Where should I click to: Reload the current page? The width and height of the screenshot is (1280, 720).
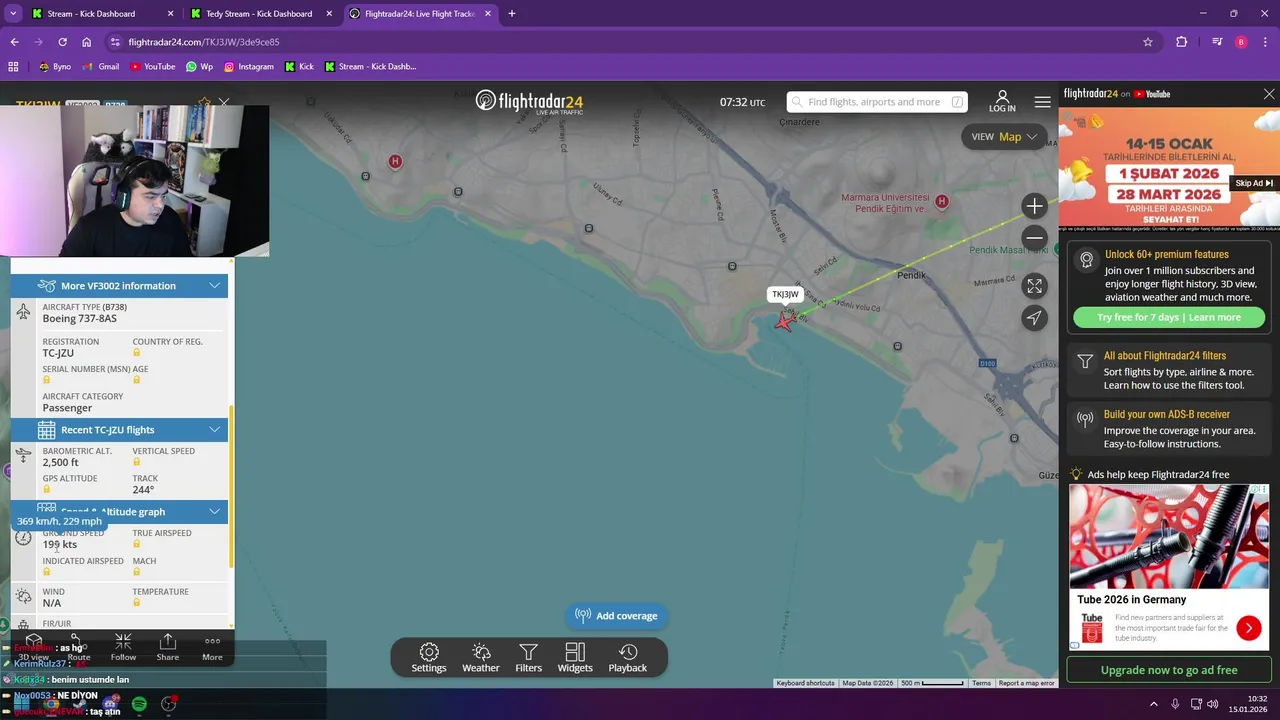[62, 42]
